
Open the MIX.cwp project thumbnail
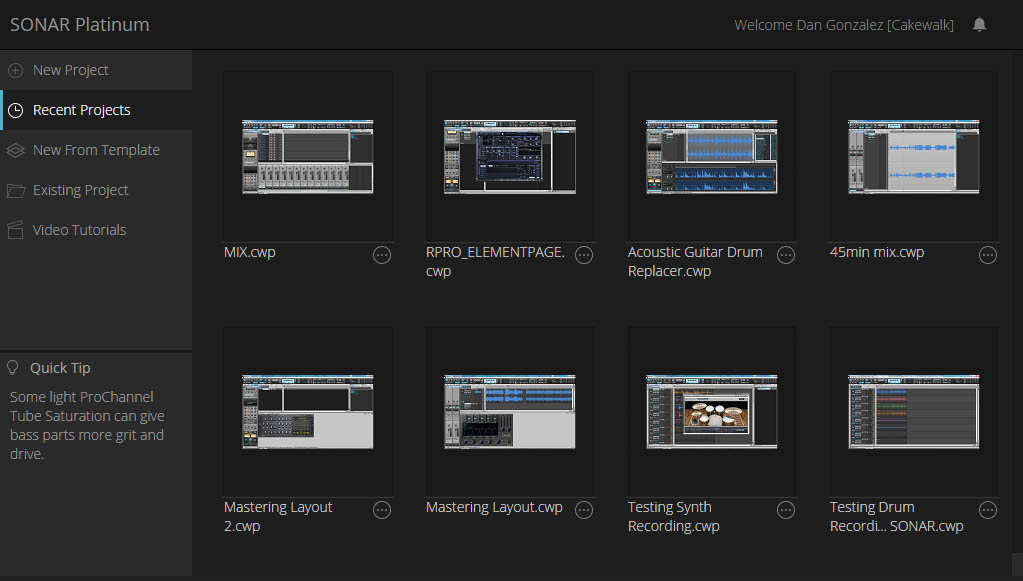307,156
